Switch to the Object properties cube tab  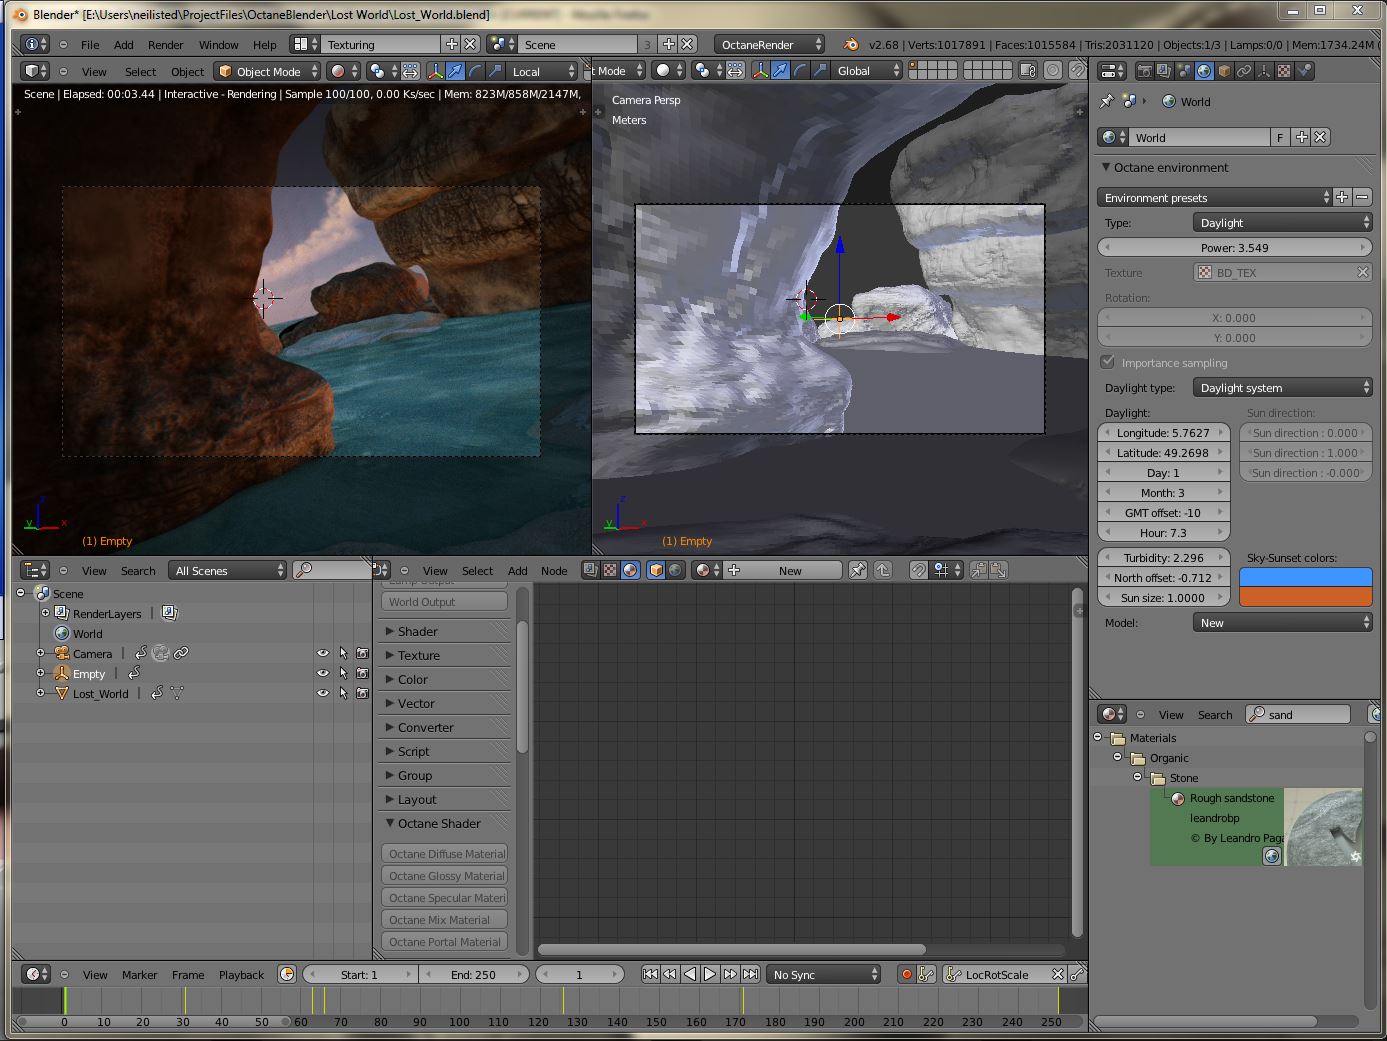(1224, 71)
